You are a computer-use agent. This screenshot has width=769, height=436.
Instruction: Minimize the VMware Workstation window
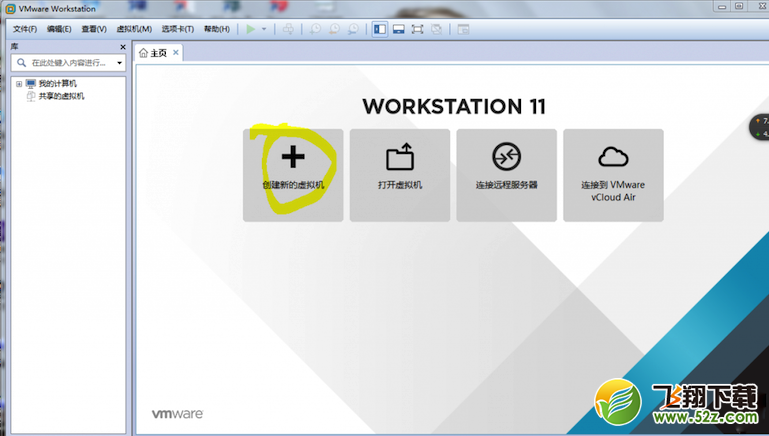(x=722, y=7)
